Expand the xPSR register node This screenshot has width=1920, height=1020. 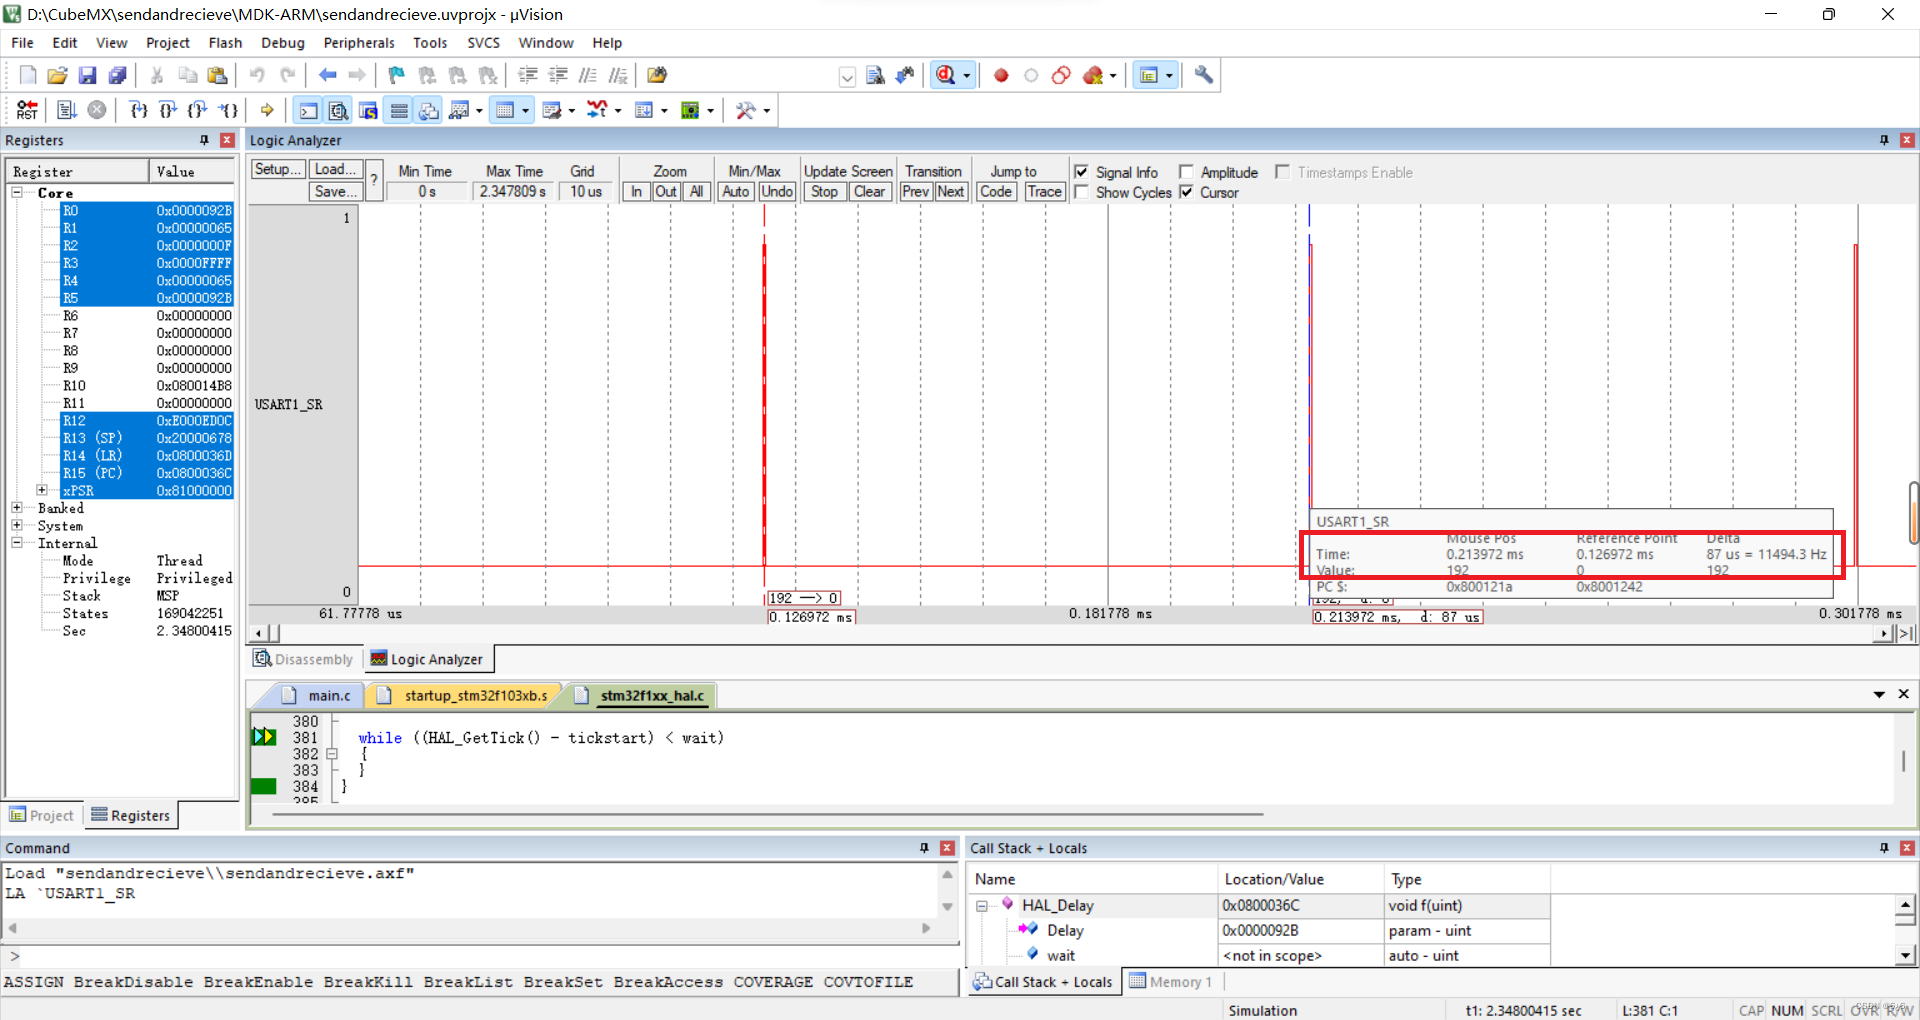[42, 490]
